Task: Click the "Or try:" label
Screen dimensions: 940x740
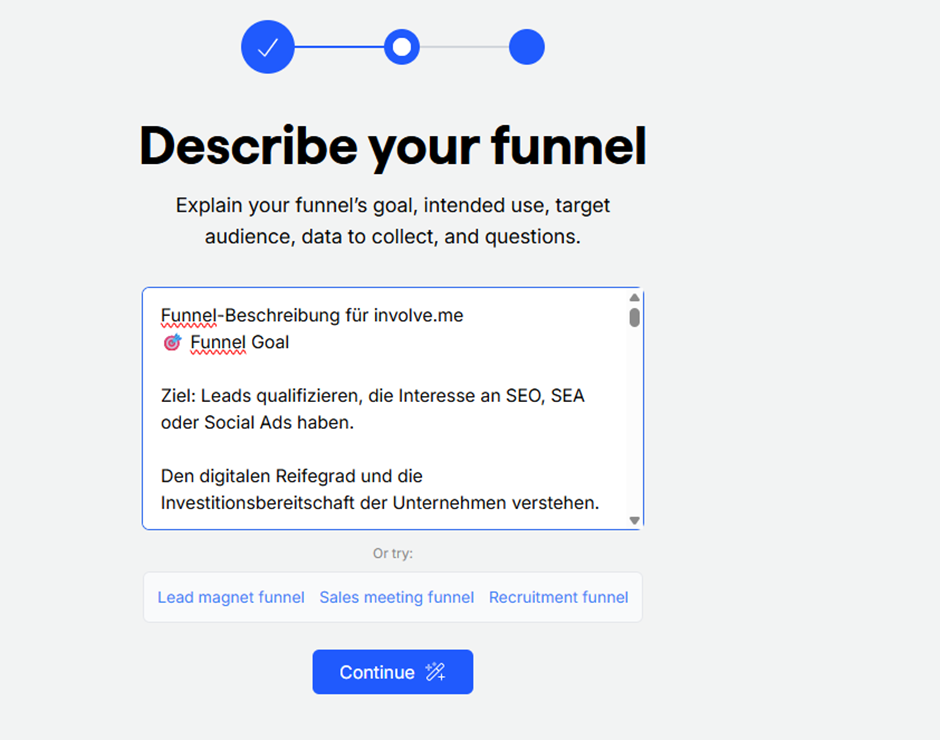Action: point(392,553)
